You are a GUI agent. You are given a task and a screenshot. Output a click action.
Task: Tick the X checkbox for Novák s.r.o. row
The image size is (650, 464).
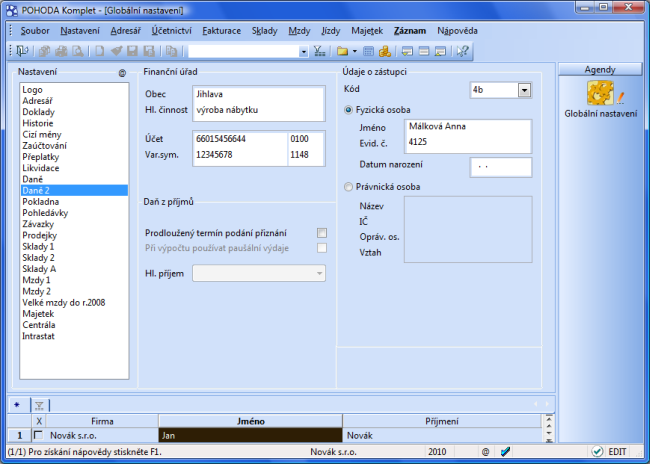[x=39, y=435]
